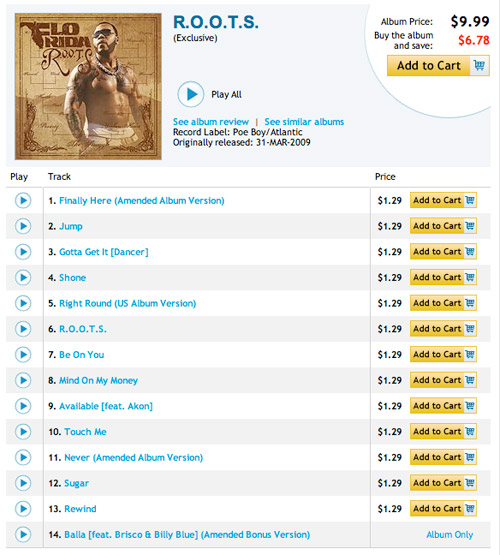Click the R.O.O.T.S. album cover thumbnail
500x555 pixels.
[x=88, y=86]
